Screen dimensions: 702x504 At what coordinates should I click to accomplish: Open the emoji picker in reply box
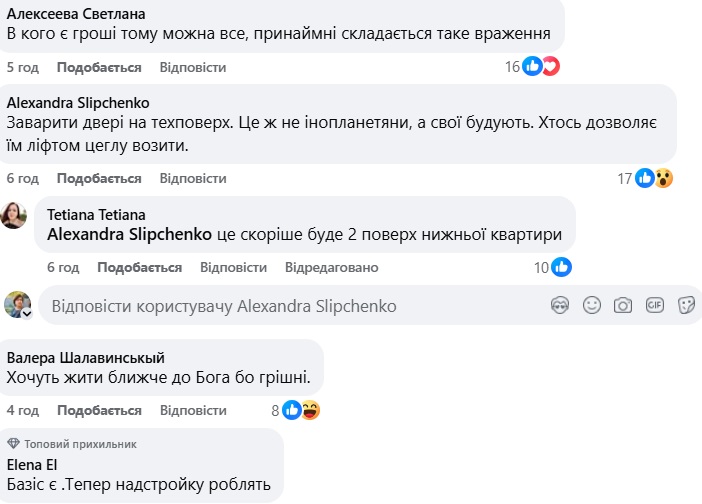(x=592, y=305)
